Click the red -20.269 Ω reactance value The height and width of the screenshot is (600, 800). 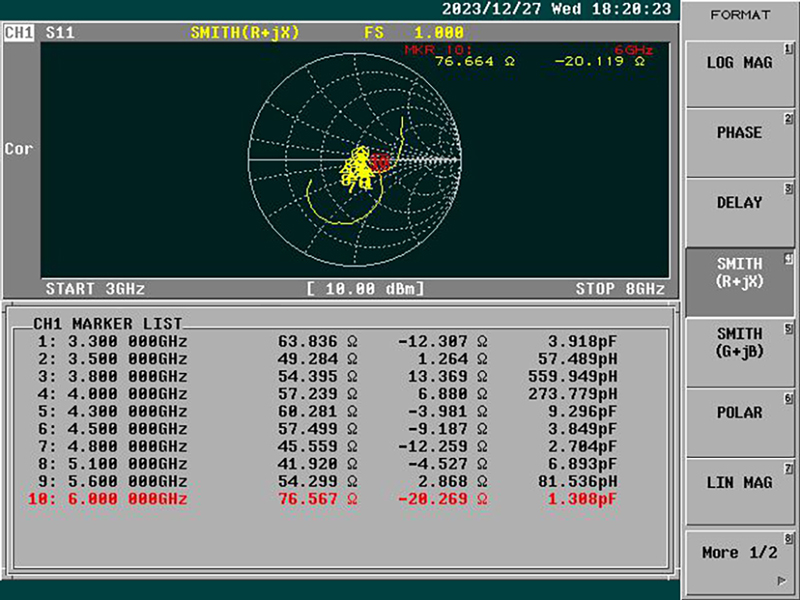click(x=443, y=499)
